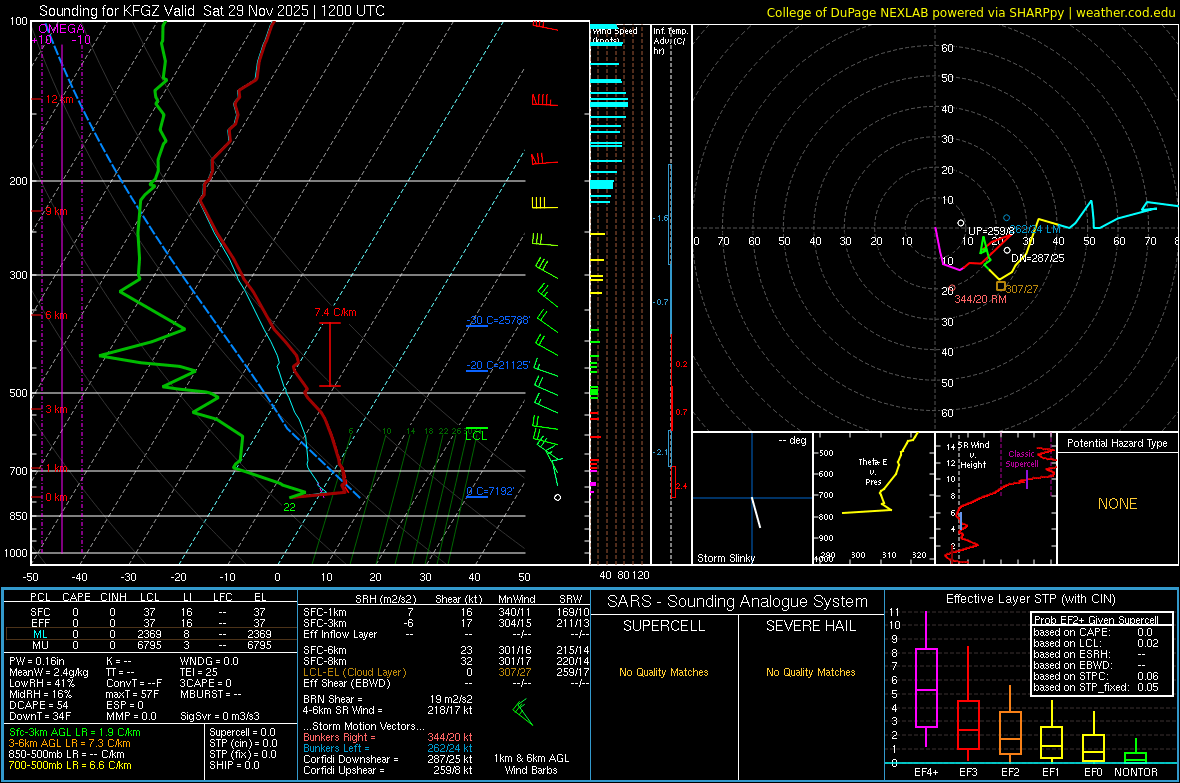Image resolution: width=1180 pixels, height=783 pixels.
Task: Click the SHIP = 0.0 value
Action: pyautogui.click(x=234, y=765)
